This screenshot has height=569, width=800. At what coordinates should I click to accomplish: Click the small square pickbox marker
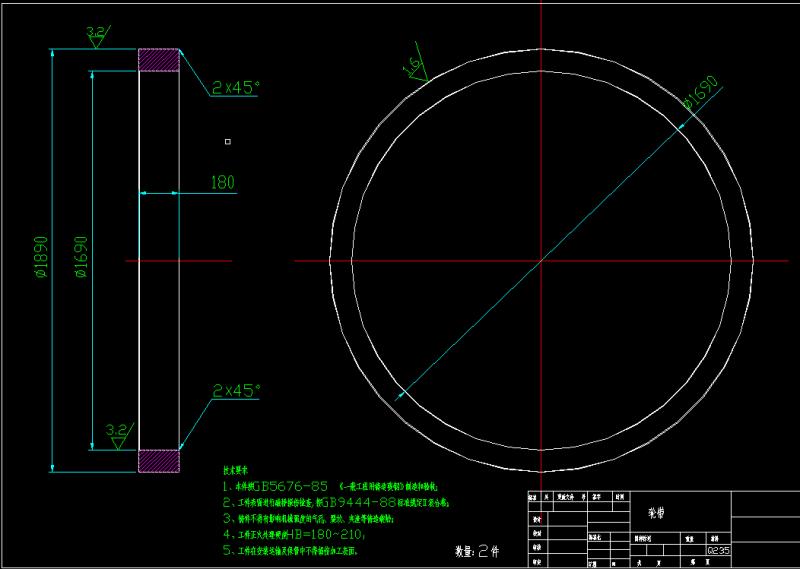(x=228, y=142)
